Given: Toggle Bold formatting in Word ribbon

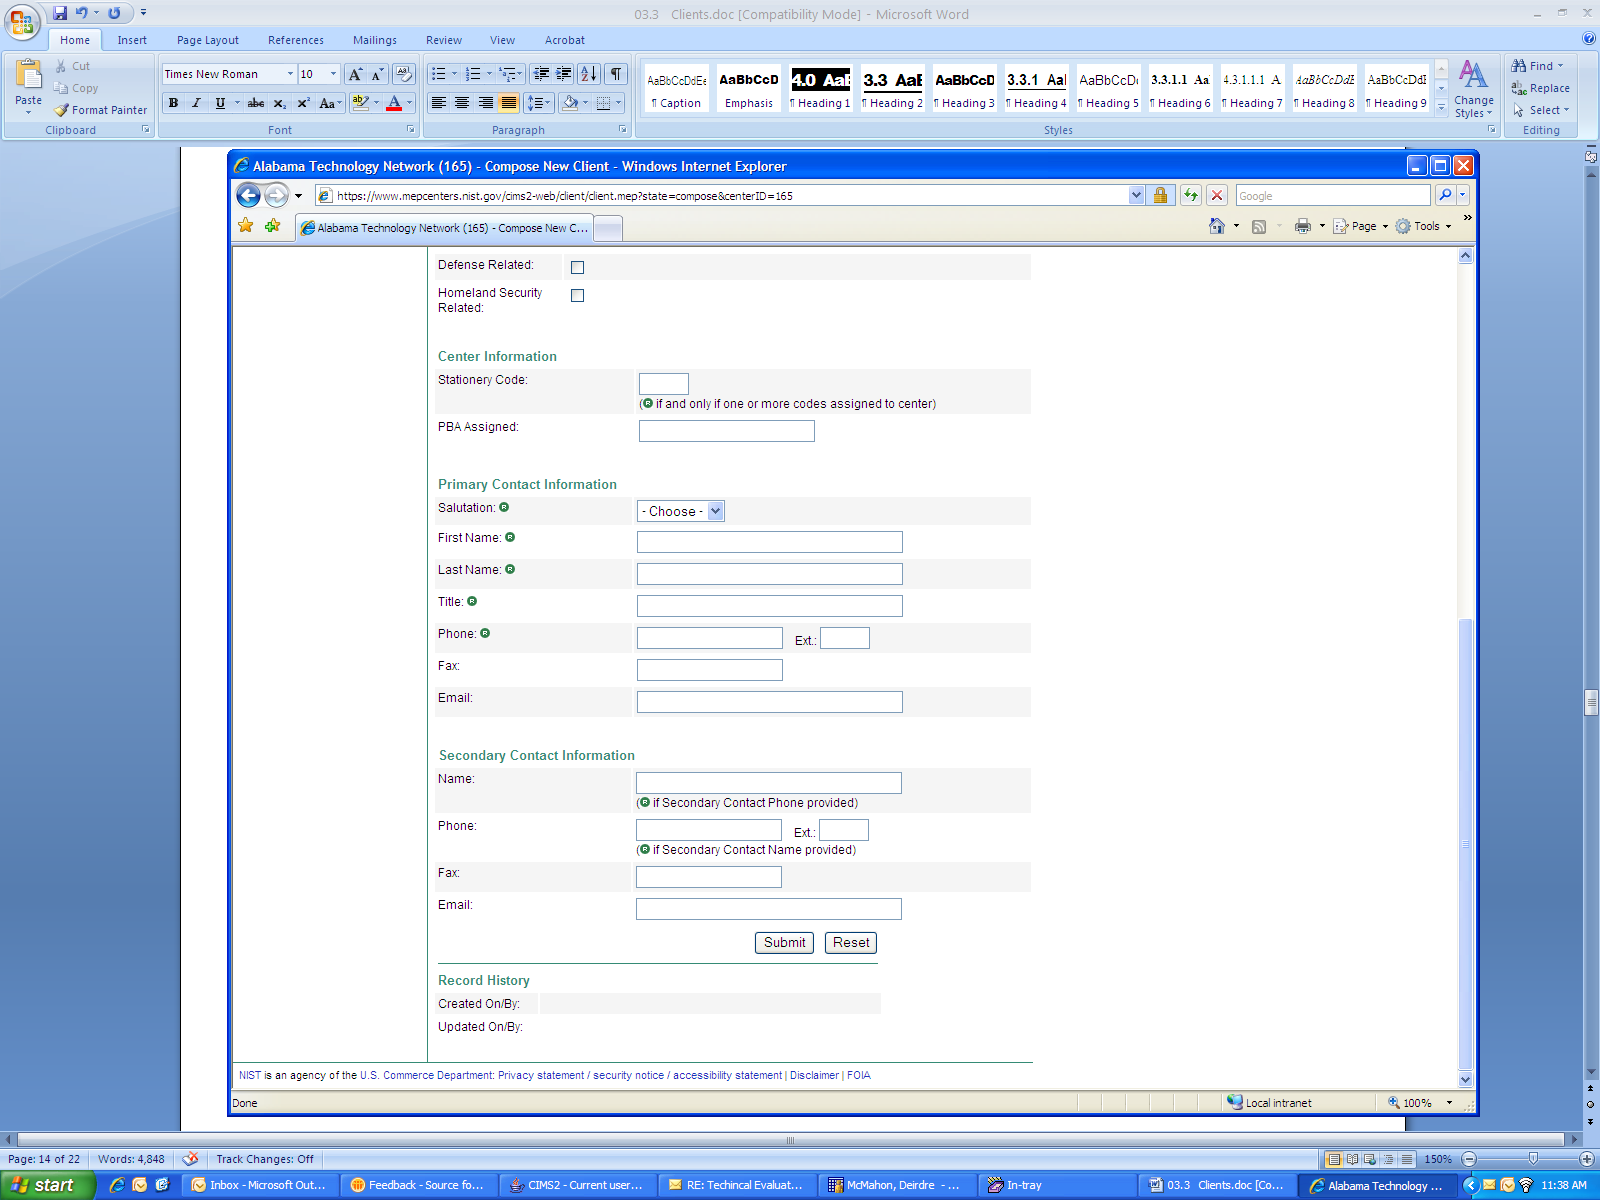Looking at the screenshot, I should point(174,103).
